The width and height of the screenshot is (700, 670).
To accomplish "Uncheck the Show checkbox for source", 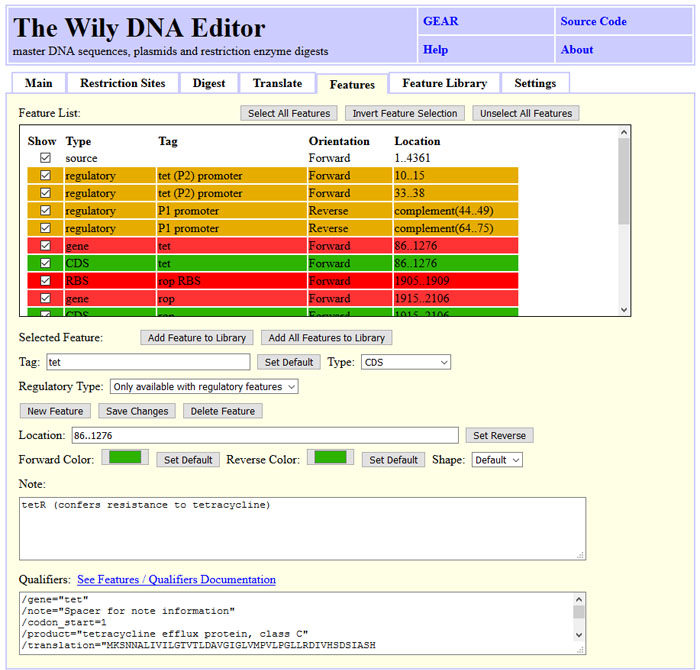I will point(45,158).
